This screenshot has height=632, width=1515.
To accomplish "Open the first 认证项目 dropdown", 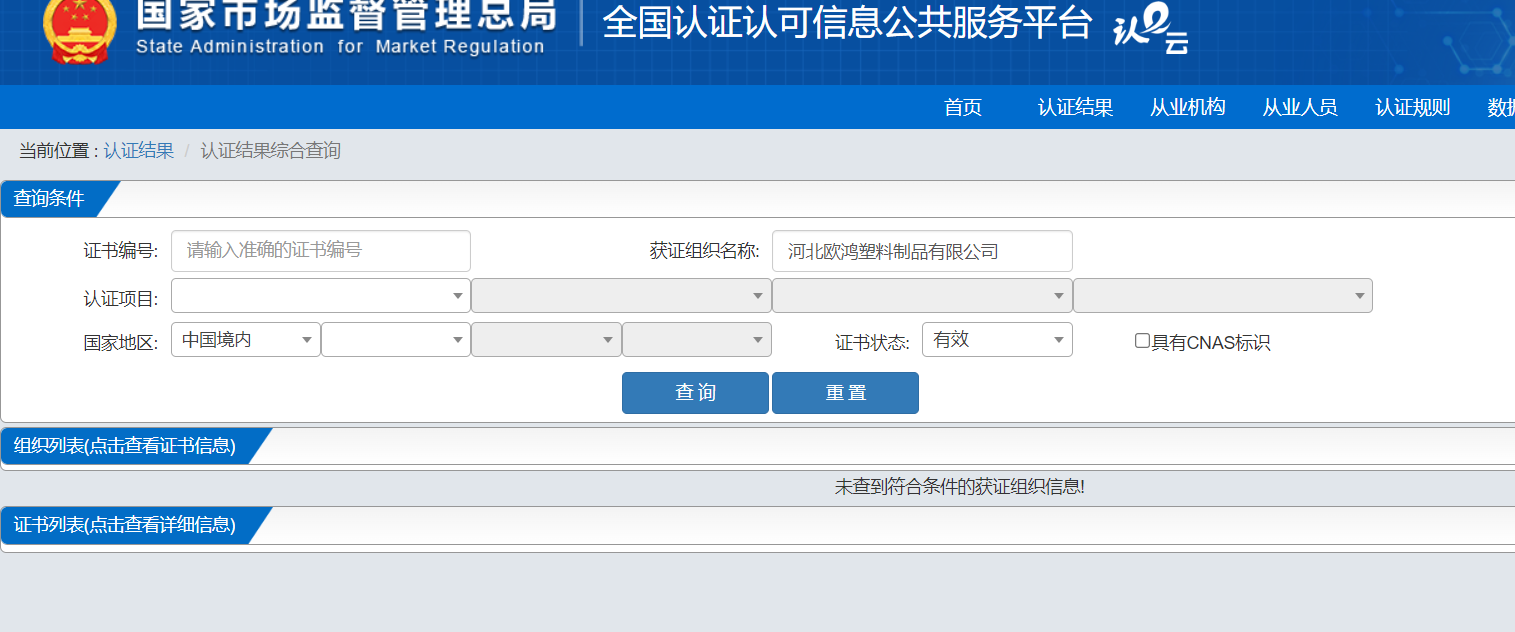I will [321, 296].
